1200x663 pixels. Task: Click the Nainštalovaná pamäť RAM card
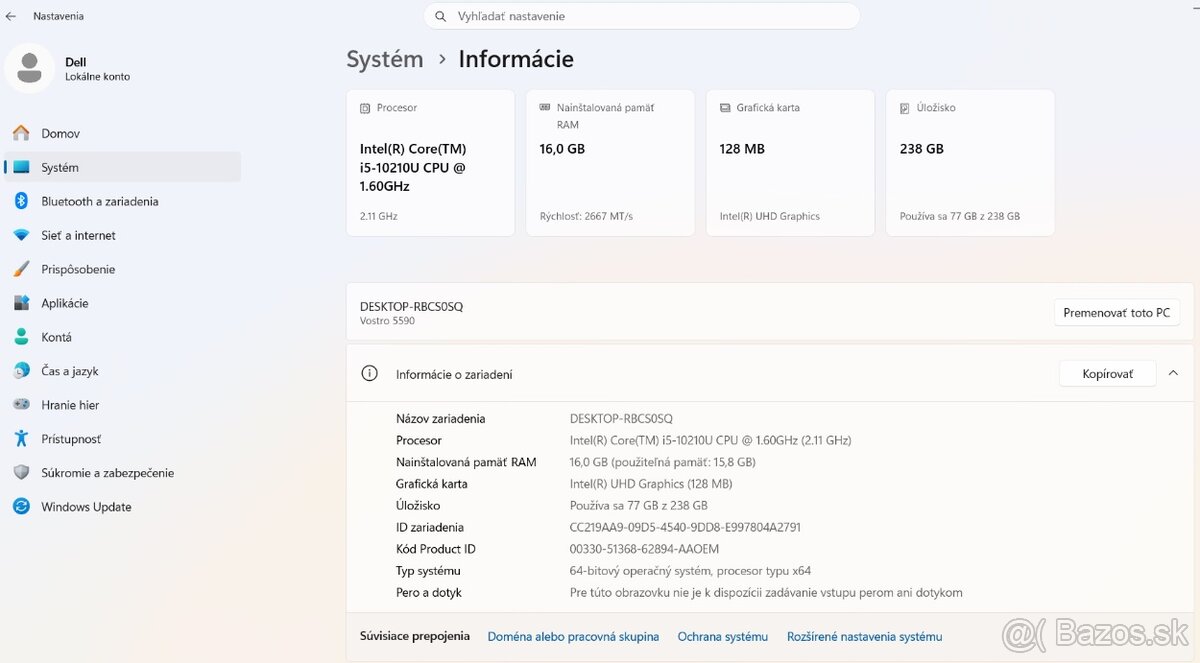[x=610, y=163]
